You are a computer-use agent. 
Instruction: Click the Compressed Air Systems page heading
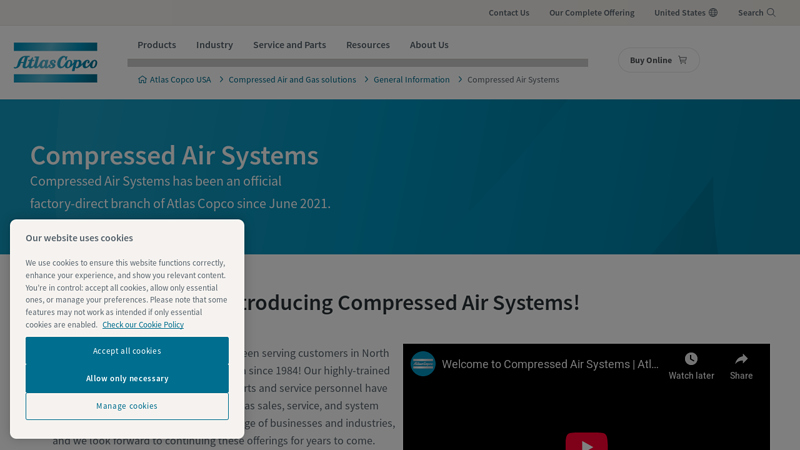(x=174, y=155)
